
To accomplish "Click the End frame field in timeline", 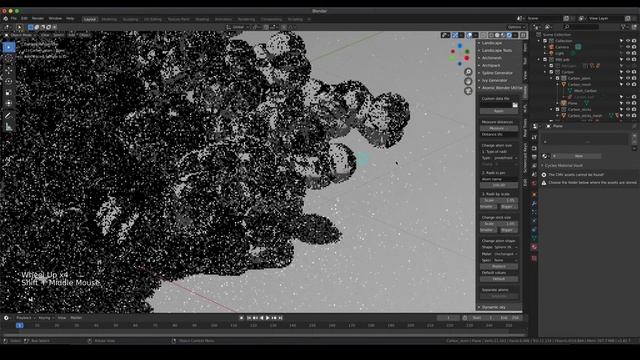I will click(x=510, y=318).
